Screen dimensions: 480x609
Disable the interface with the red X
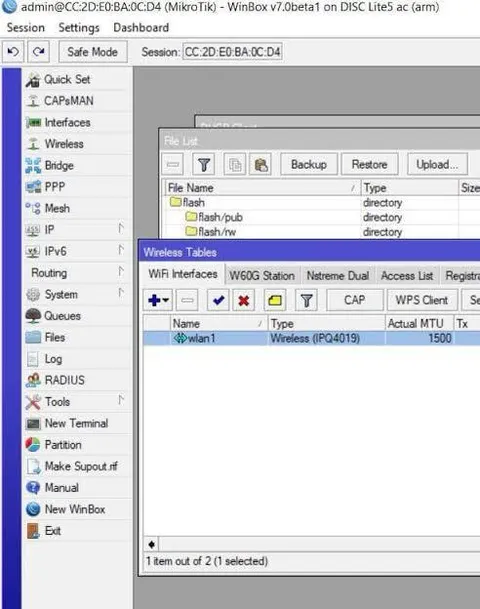pos(244,300)
